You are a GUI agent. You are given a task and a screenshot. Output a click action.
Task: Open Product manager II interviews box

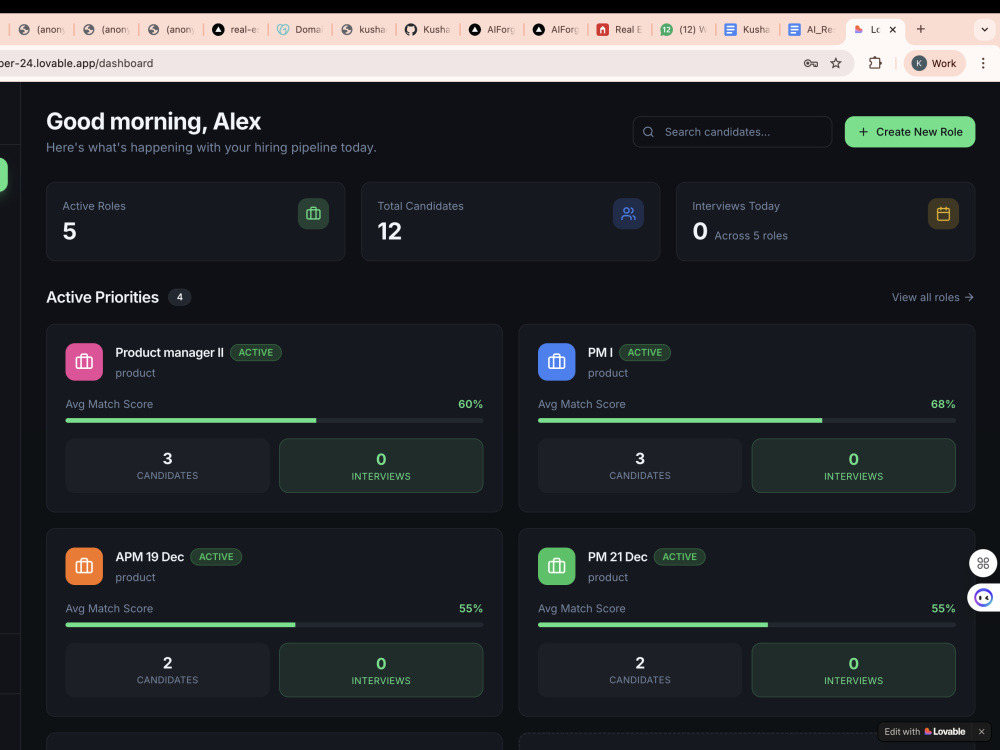(x=381, y=466)
